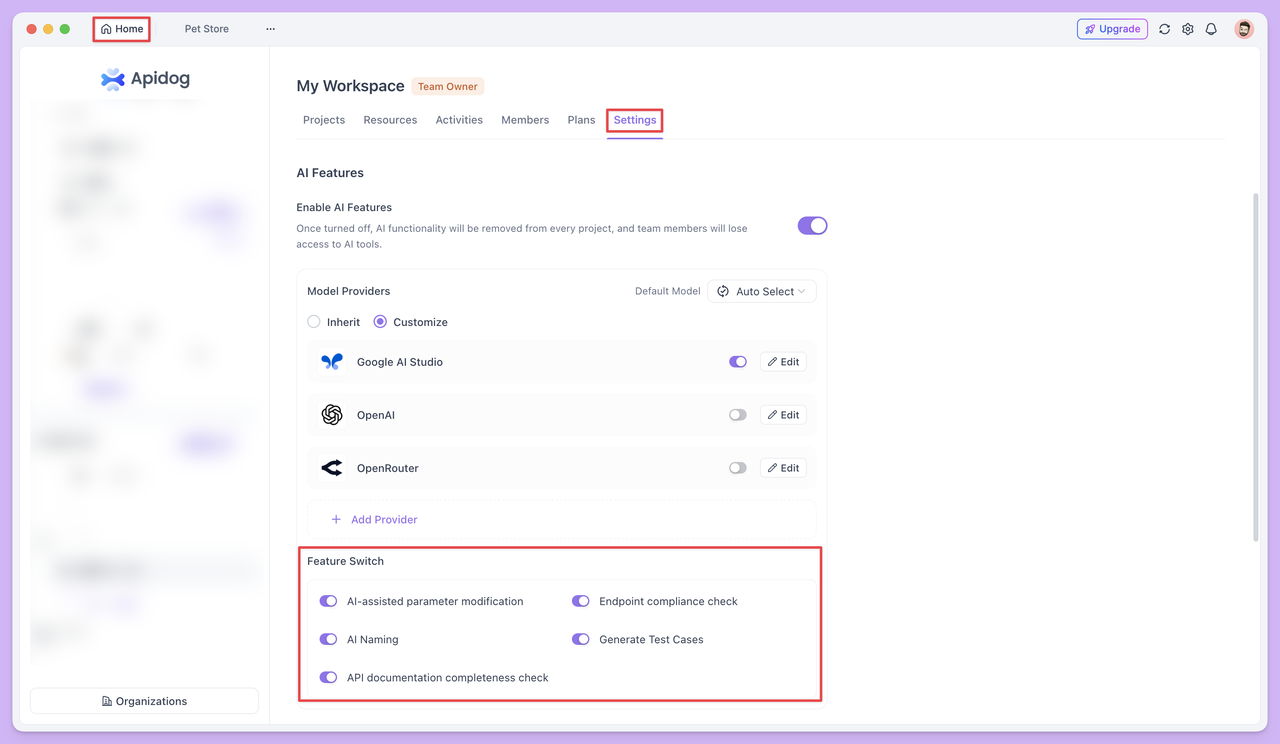Image resolution: width=1280 pixels, height=744 pixels.
Task: Click the Upgrade button
Action: 1112,29
